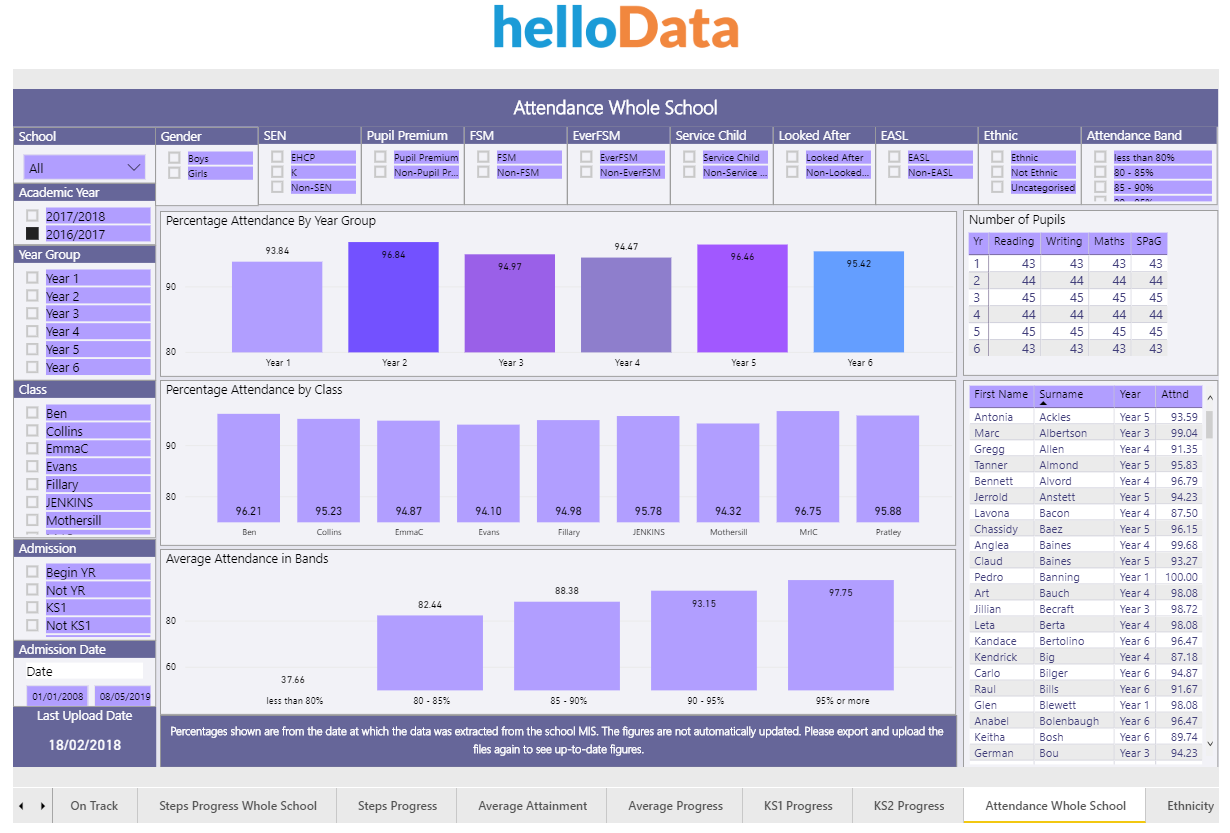Image resolution: width=1230 pixels, height=833 pixels.
Task: Click the 01/01/2008 admission date button
Action: [x=55, y=696]
